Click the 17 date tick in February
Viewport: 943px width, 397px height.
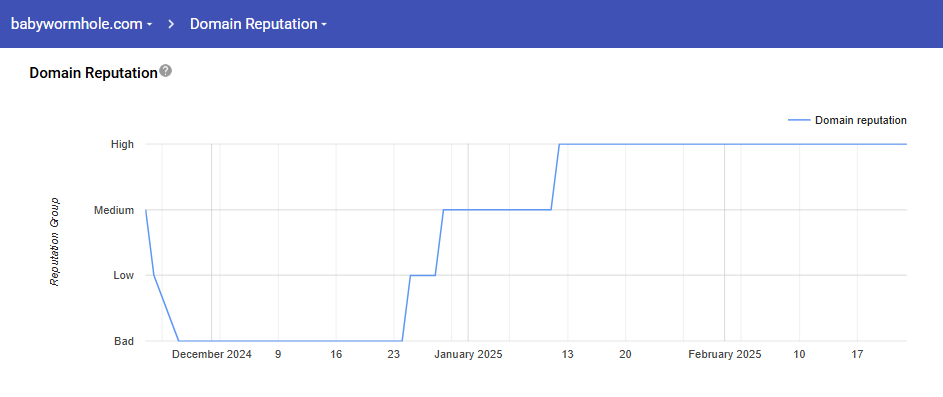858,354
